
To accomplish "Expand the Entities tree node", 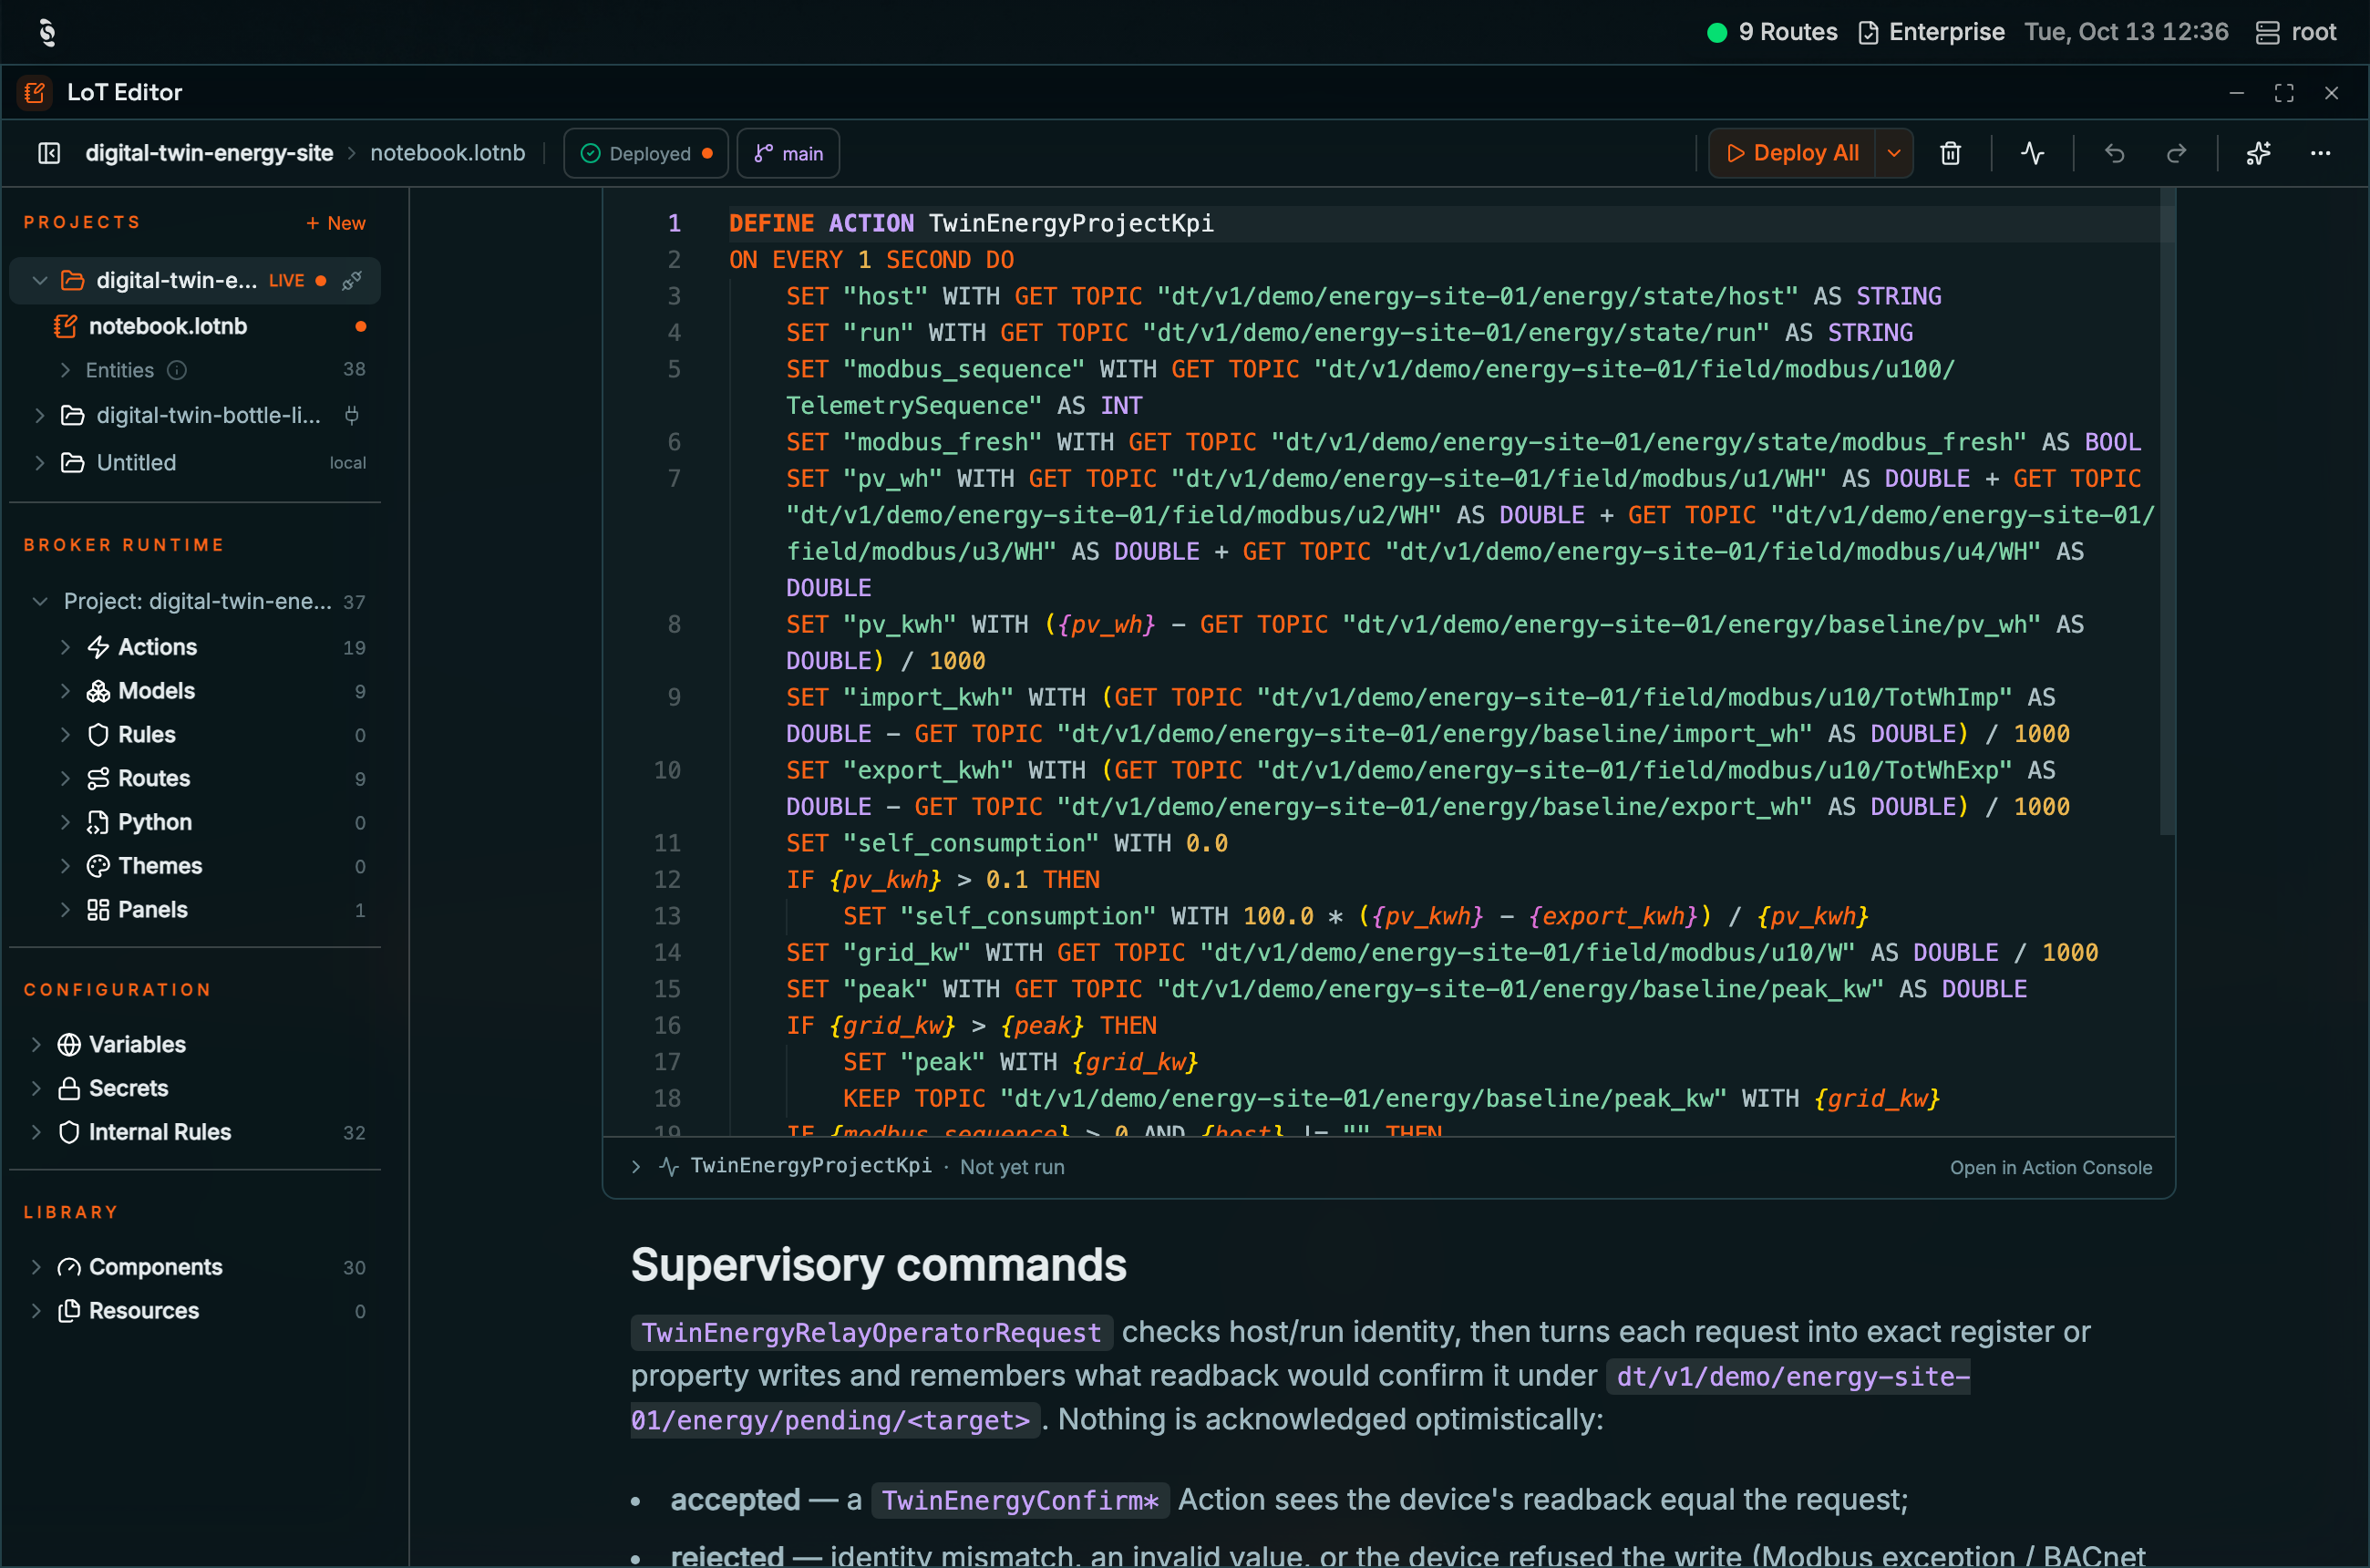I will click(65, 370).
